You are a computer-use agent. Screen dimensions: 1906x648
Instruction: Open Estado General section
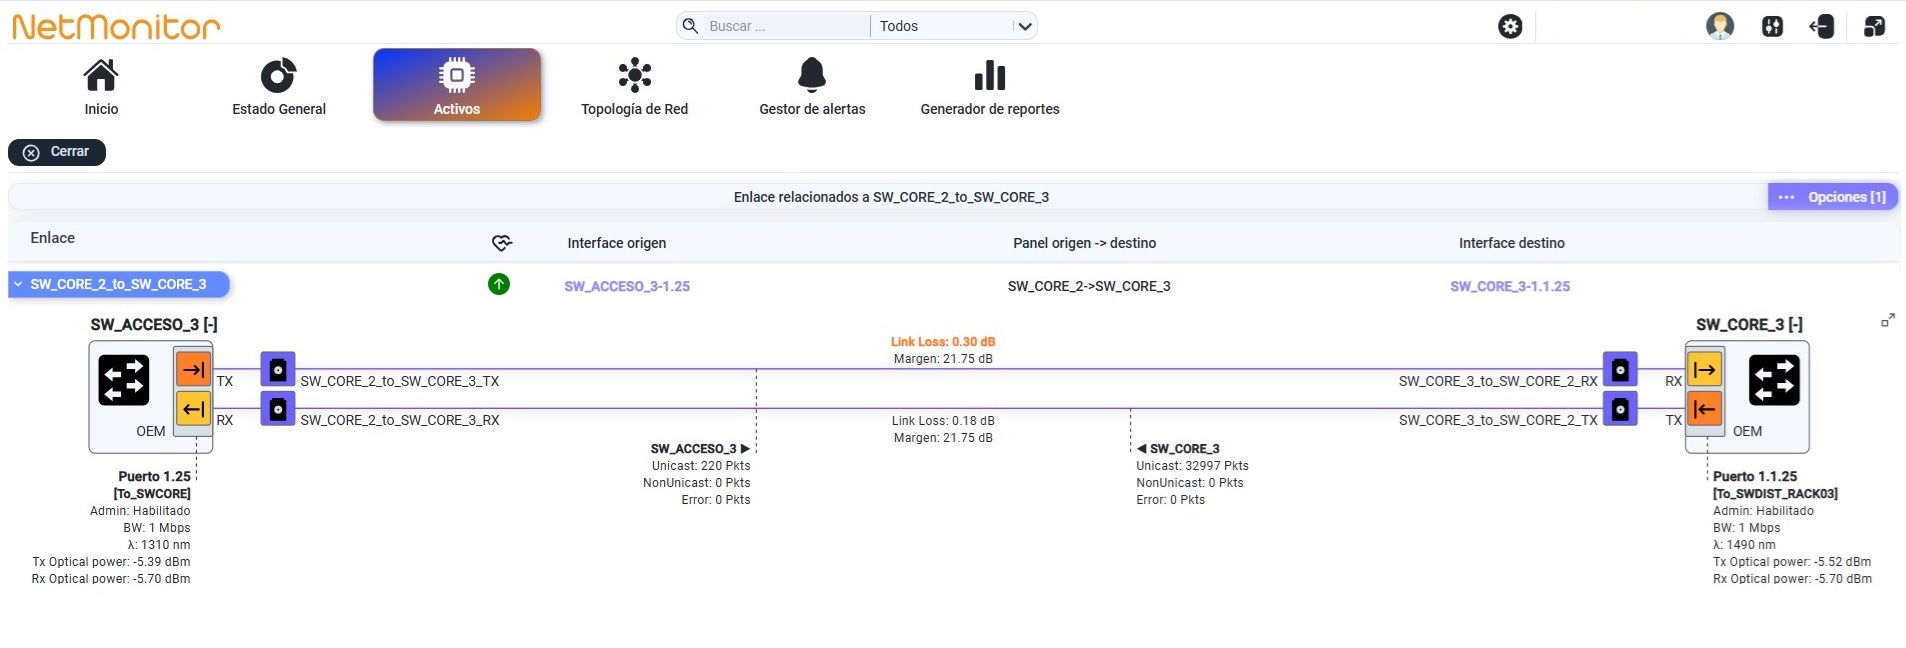coord(279,87)
